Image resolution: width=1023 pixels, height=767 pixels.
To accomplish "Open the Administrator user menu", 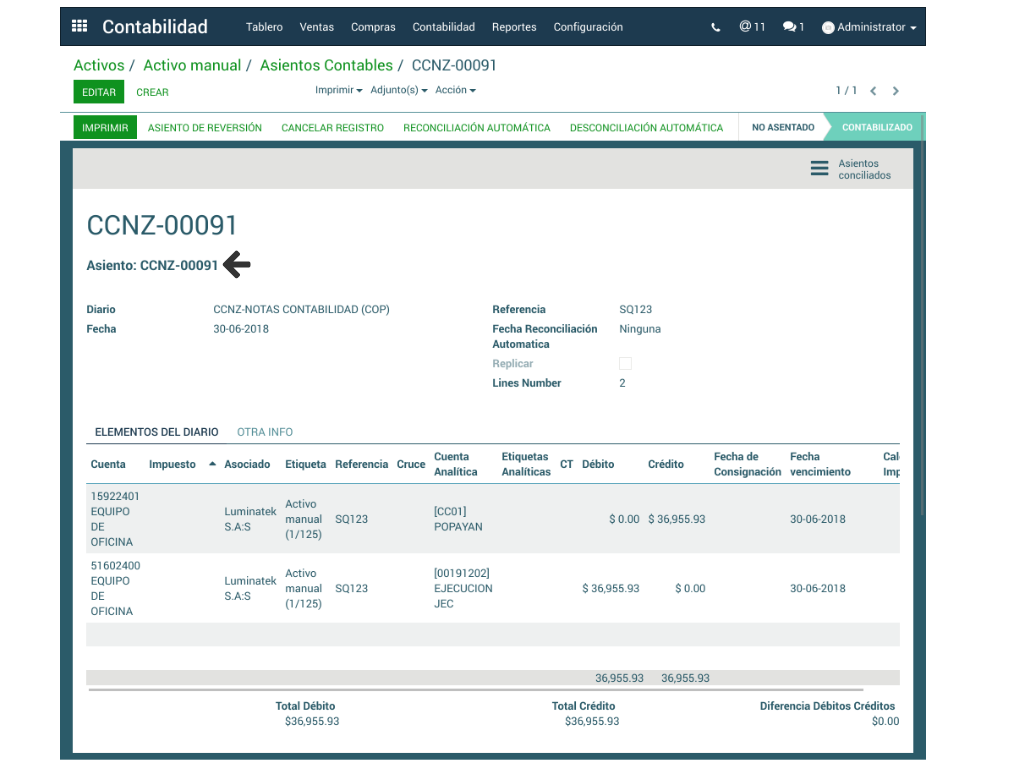I will [869, 27].
